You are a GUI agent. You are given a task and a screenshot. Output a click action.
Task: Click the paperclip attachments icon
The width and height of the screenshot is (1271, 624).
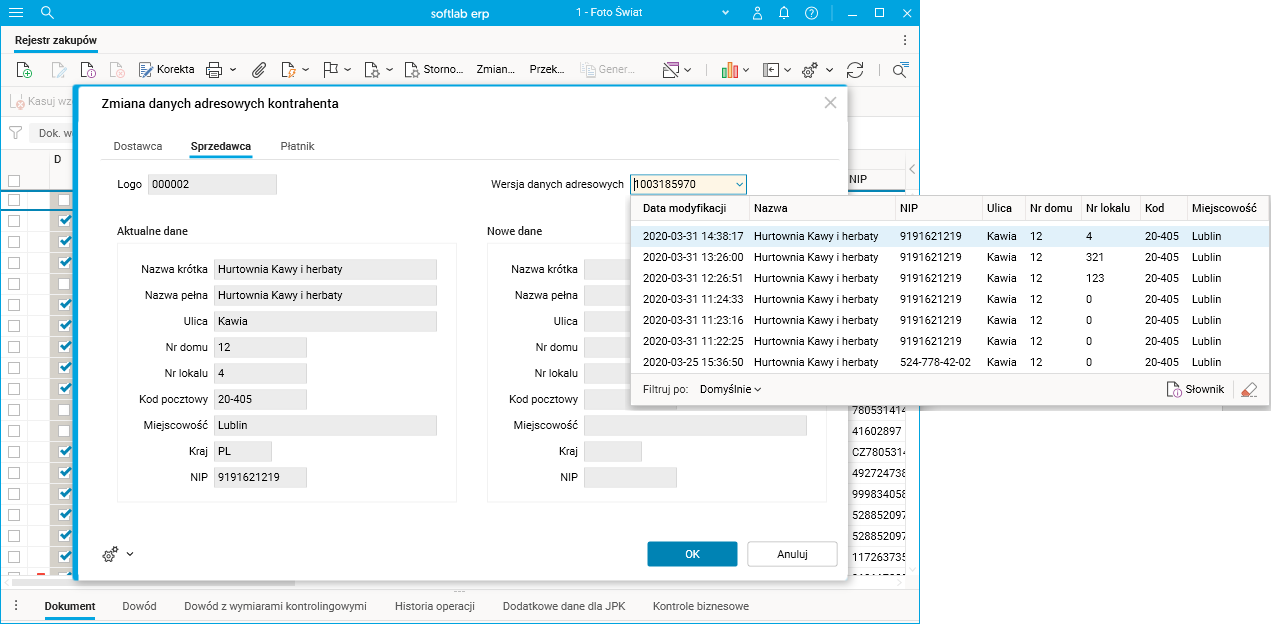click(x=258, y=70)
